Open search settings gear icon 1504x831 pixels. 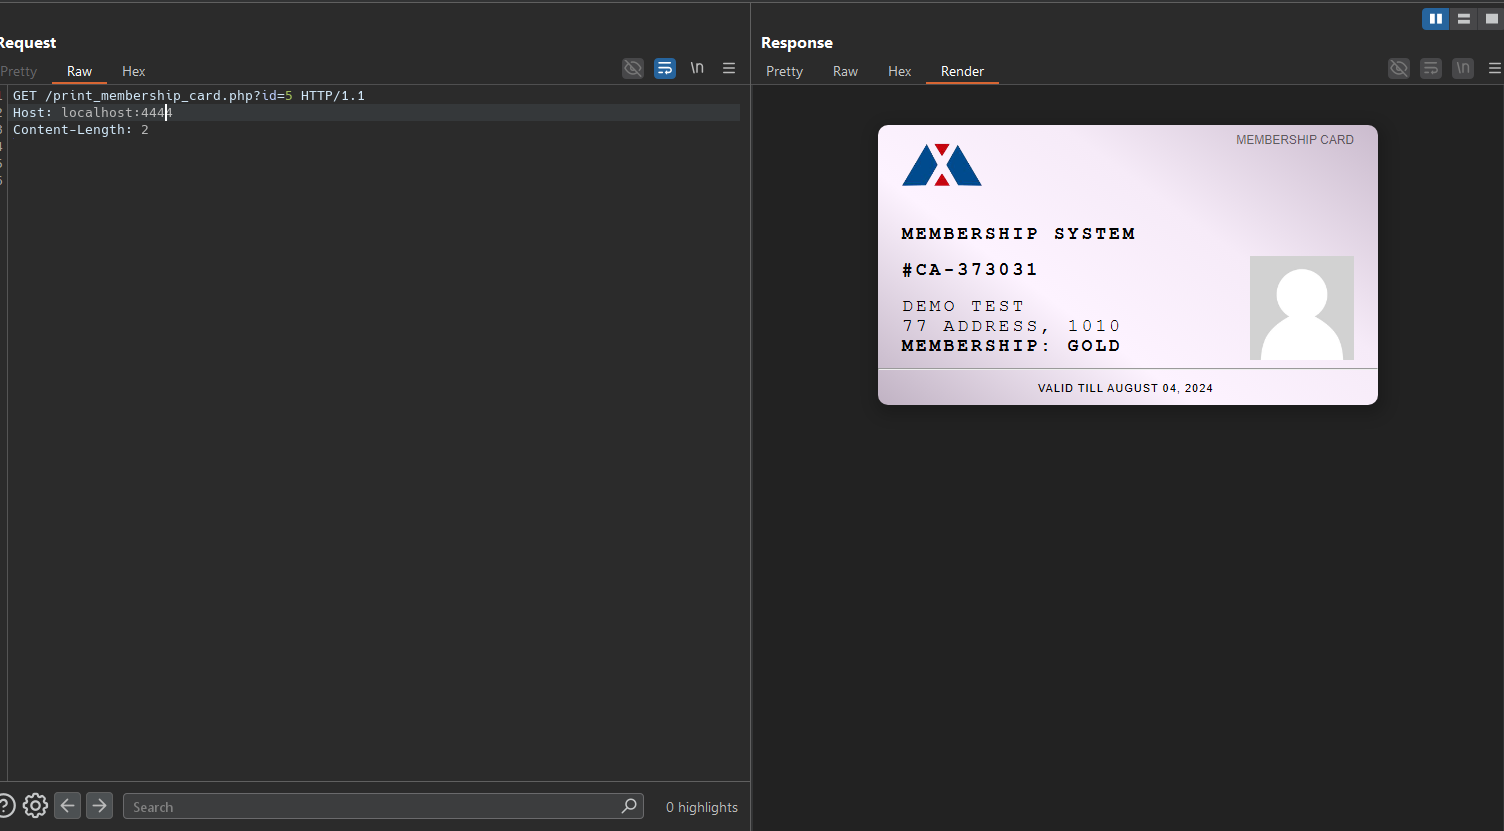(x=35, y=806)
